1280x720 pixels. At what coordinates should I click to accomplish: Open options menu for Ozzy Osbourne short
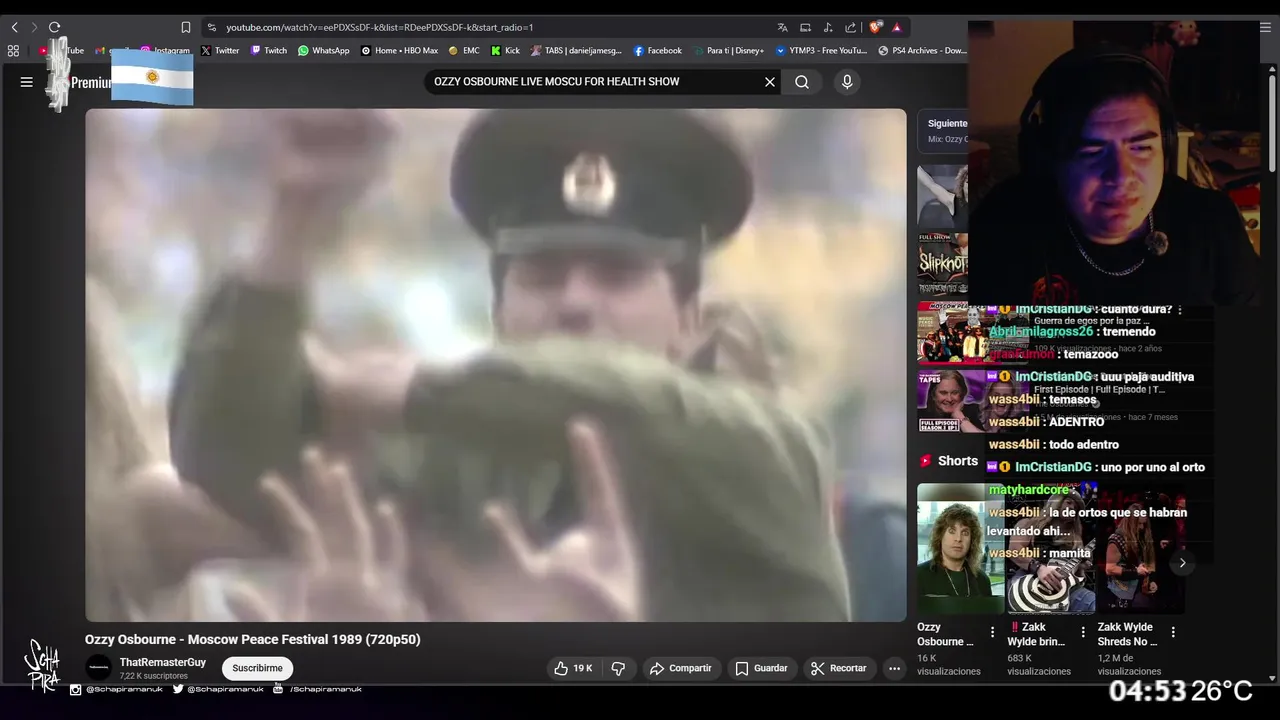pos(992,632)
